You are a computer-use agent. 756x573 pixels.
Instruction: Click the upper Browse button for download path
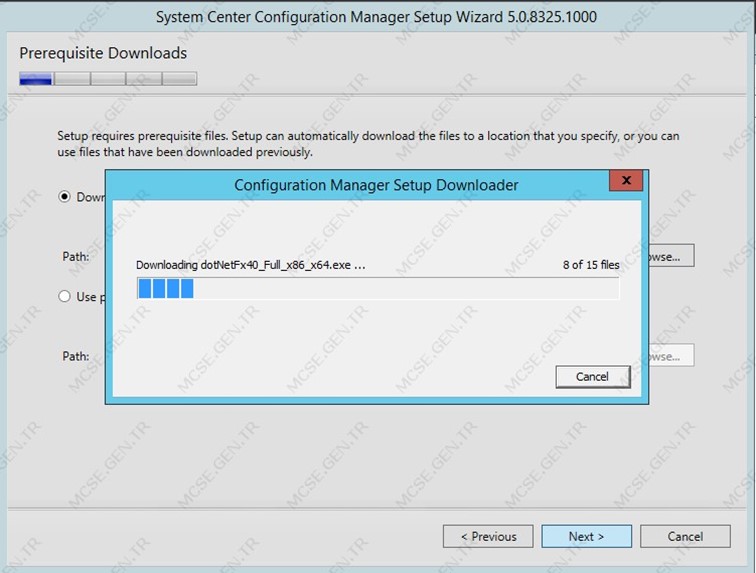[x=672, y=256]
